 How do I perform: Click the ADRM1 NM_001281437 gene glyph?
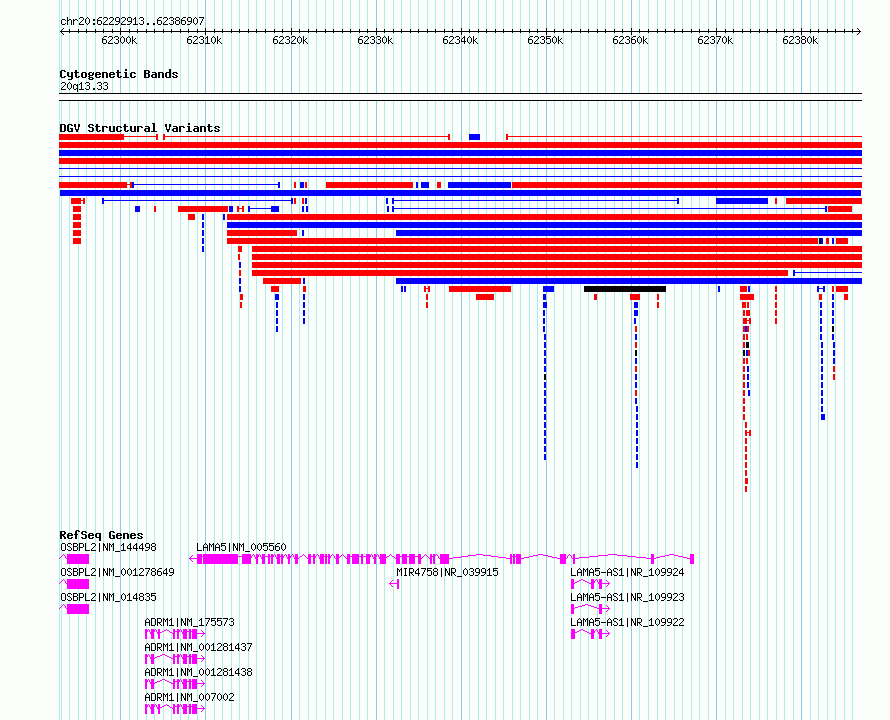coord(175,659)
